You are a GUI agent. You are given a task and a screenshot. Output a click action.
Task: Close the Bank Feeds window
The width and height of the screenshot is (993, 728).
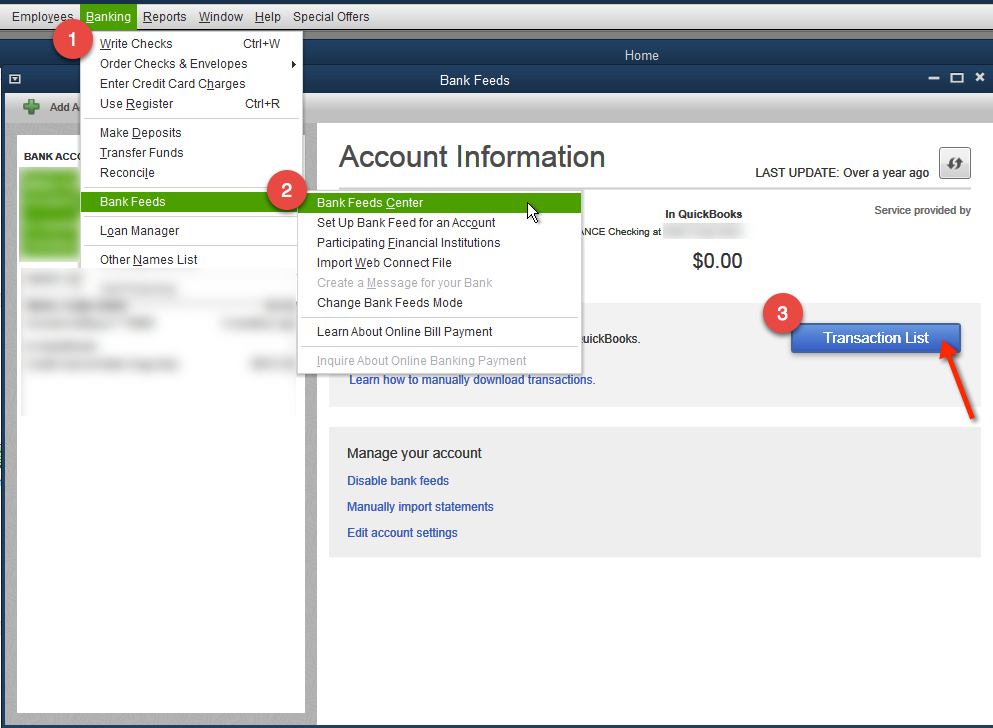[980, 77]
